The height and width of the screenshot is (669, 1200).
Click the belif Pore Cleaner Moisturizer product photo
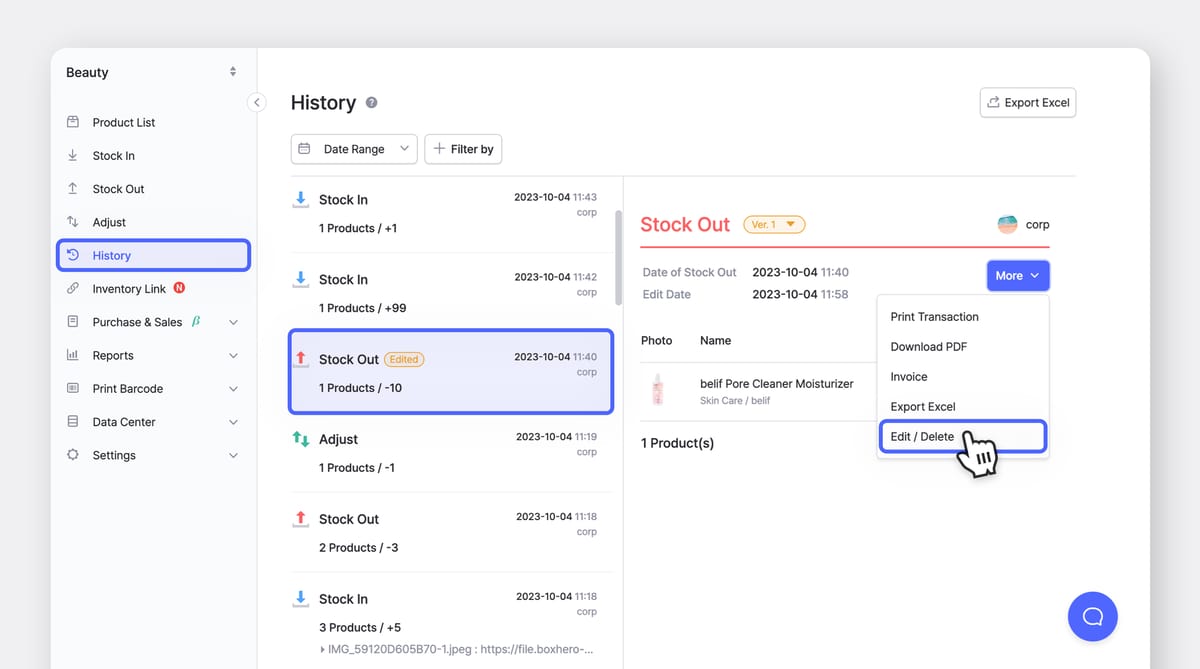point(656,391)
